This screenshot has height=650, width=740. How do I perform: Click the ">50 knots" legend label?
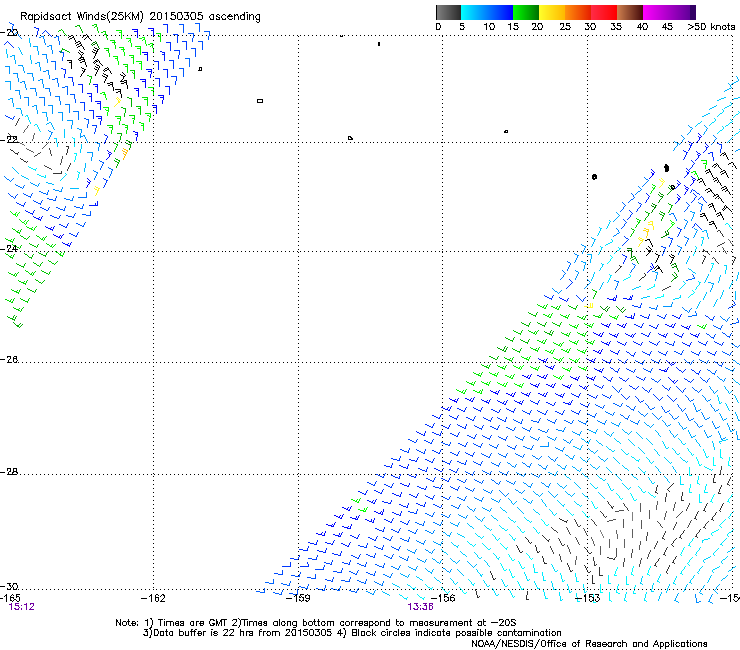pyautogui.click(x=711, y=27)
